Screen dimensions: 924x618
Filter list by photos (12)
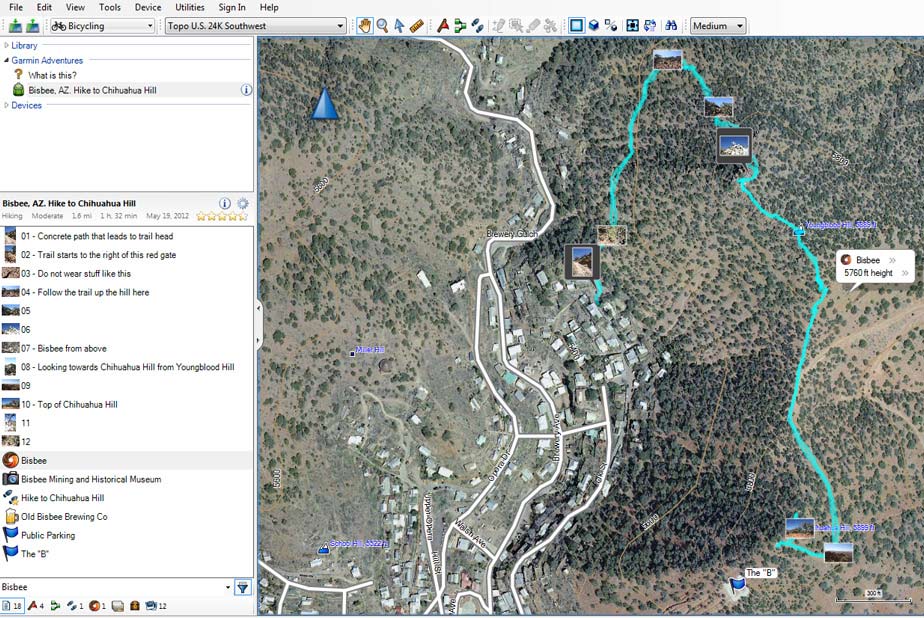pos(156,606)
